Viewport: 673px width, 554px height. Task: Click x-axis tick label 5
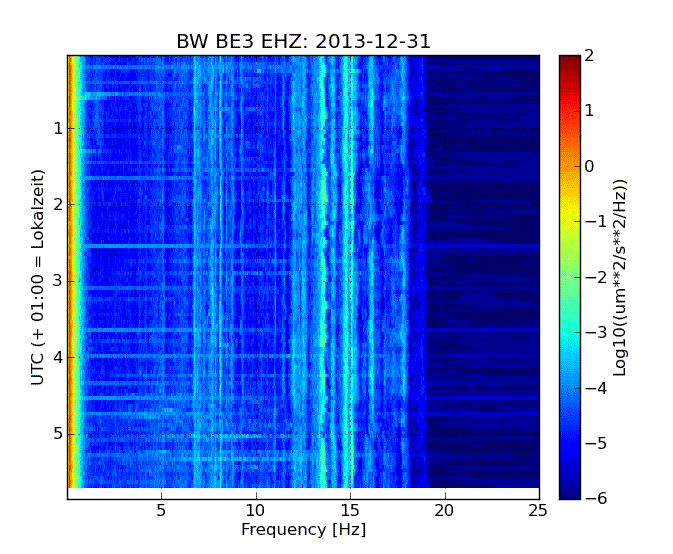tap(161, 511)
